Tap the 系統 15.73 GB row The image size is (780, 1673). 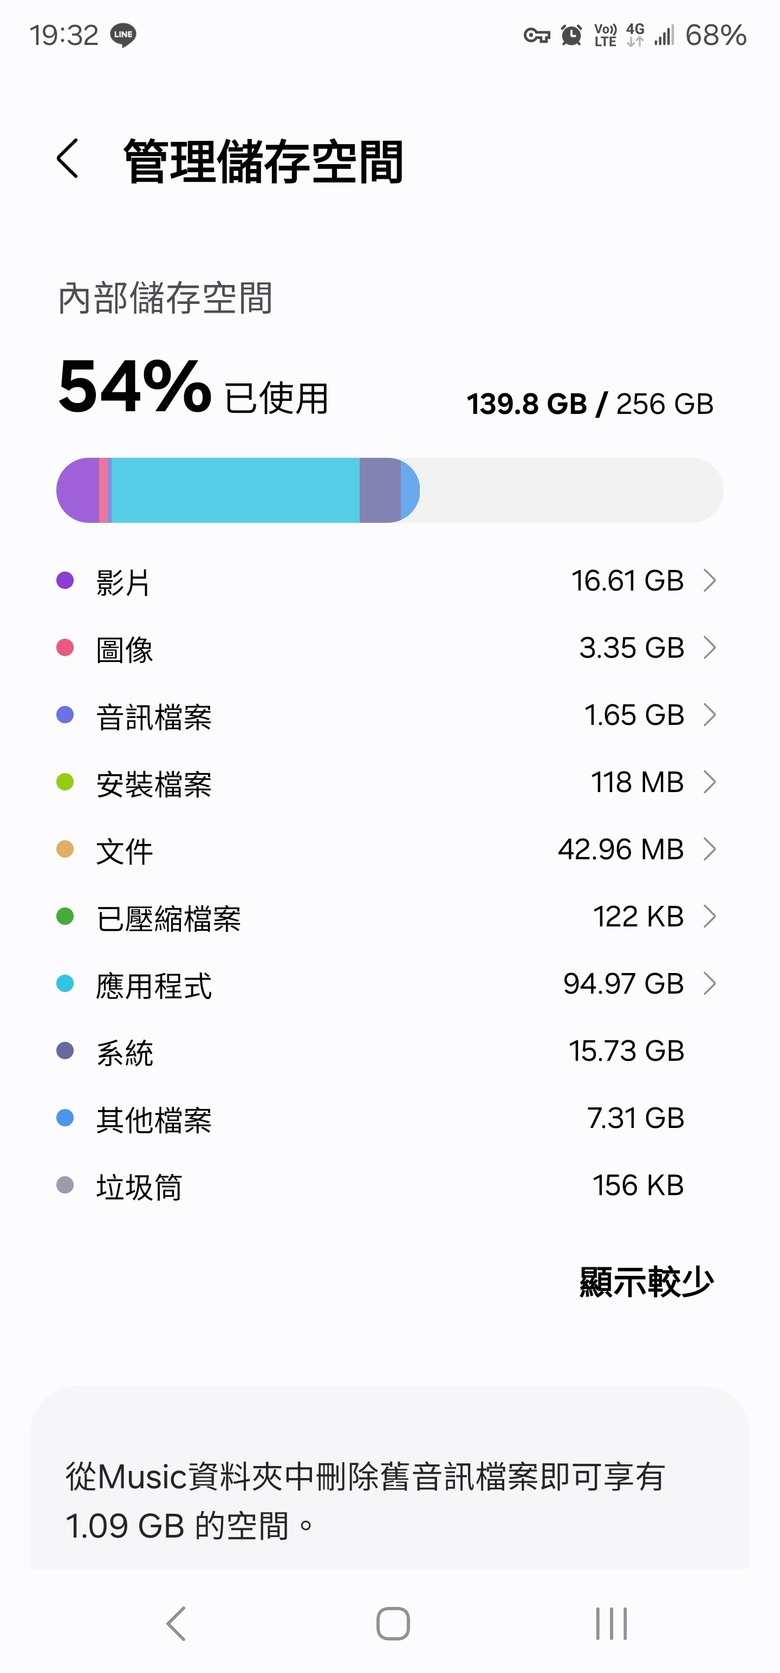pos(389,1051)
